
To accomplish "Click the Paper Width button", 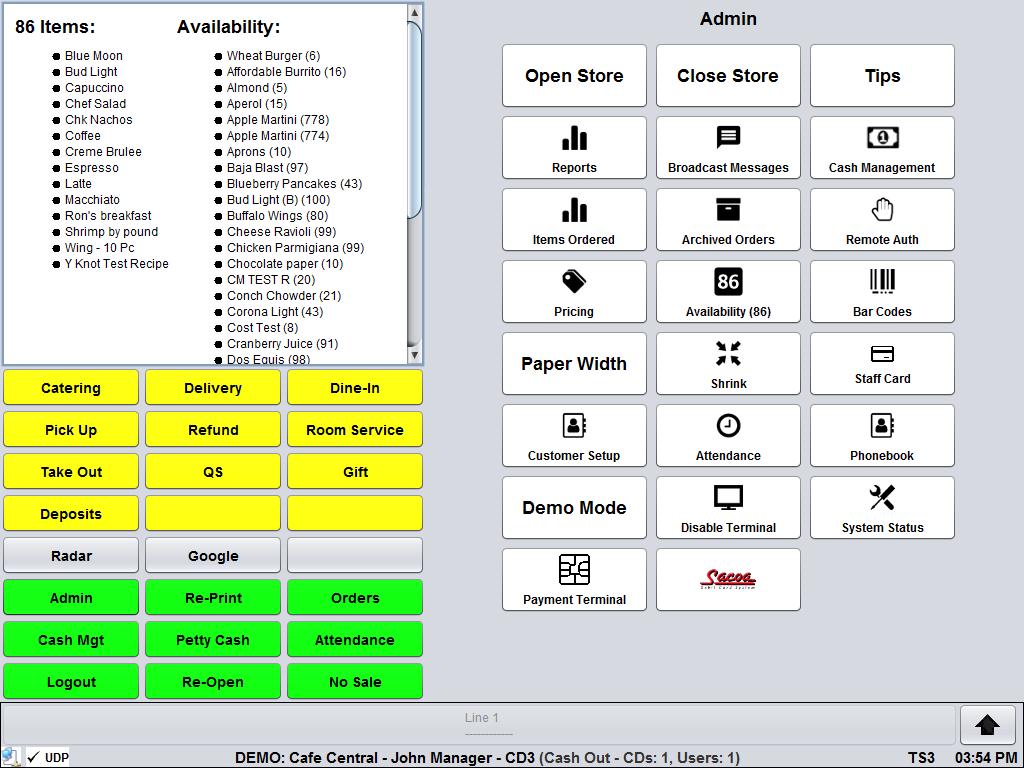I will click(x=574, y=363).
